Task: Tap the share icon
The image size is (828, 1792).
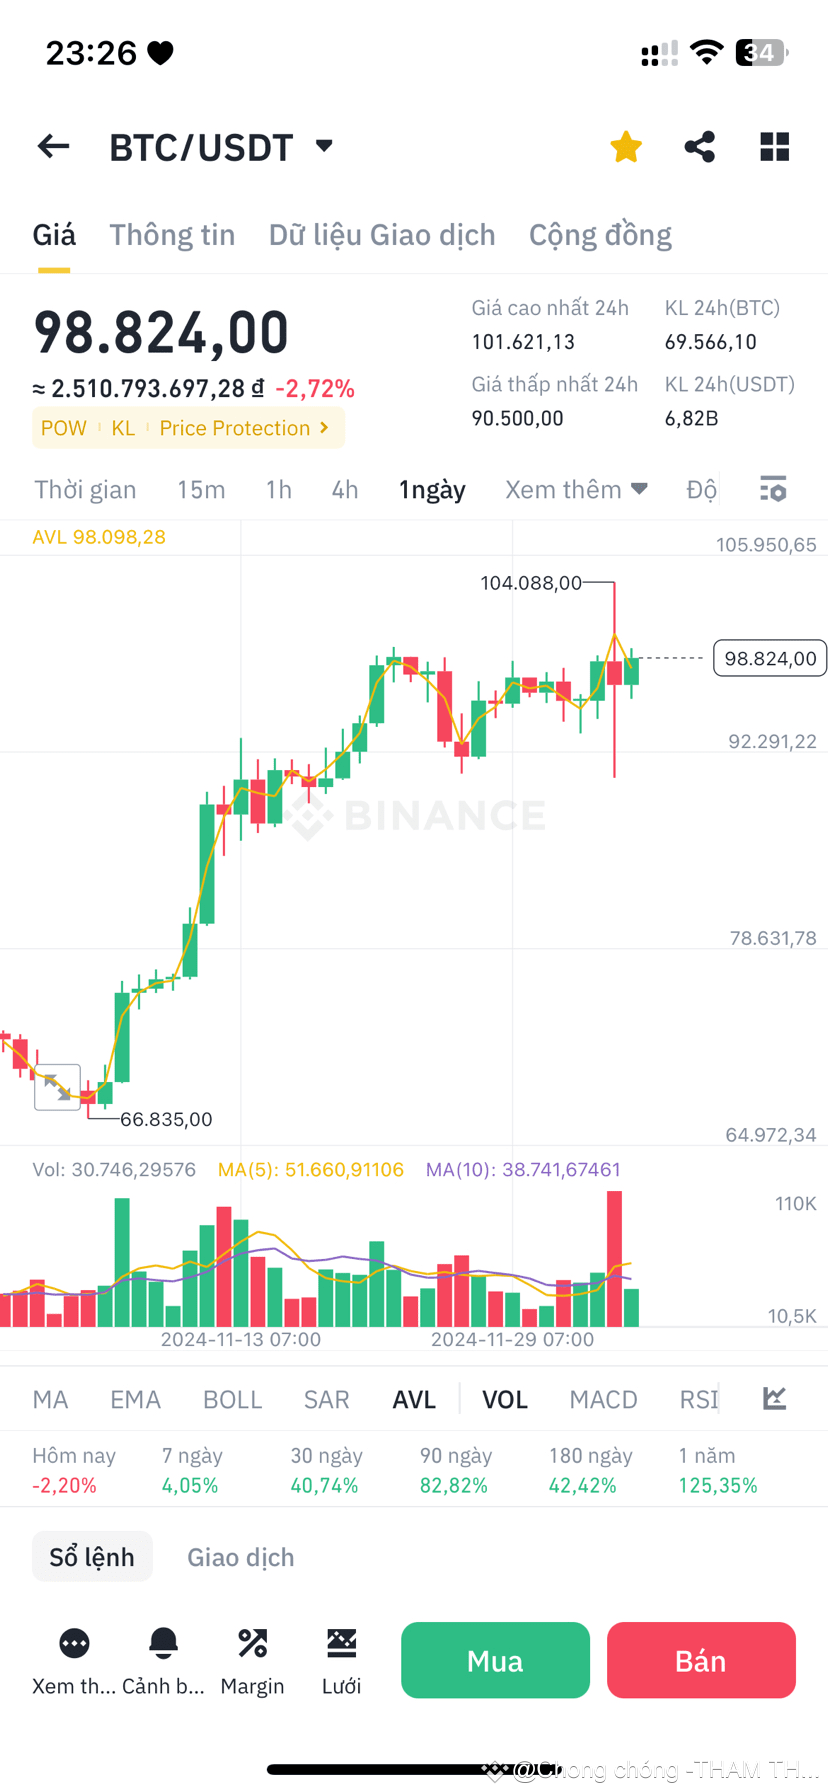Action: [x=700, y=147]
